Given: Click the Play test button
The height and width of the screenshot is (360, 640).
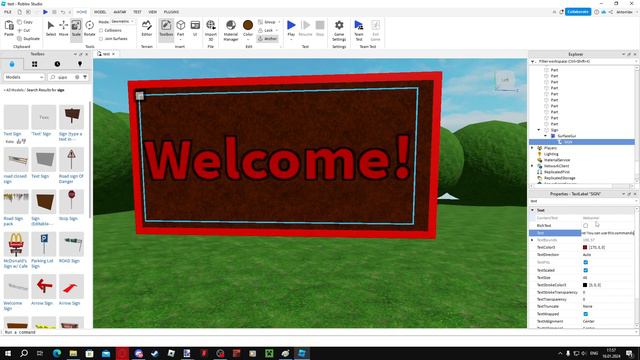Looking at the screenshot, I should (x=291, y=29).
